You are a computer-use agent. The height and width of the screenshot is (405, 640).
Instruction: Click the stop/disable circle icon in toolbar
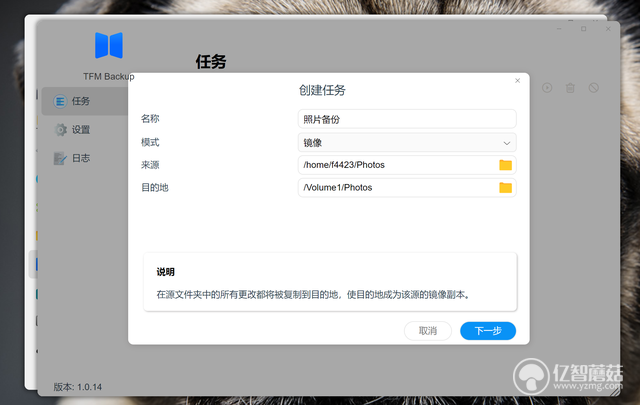(x=593, y=88)
